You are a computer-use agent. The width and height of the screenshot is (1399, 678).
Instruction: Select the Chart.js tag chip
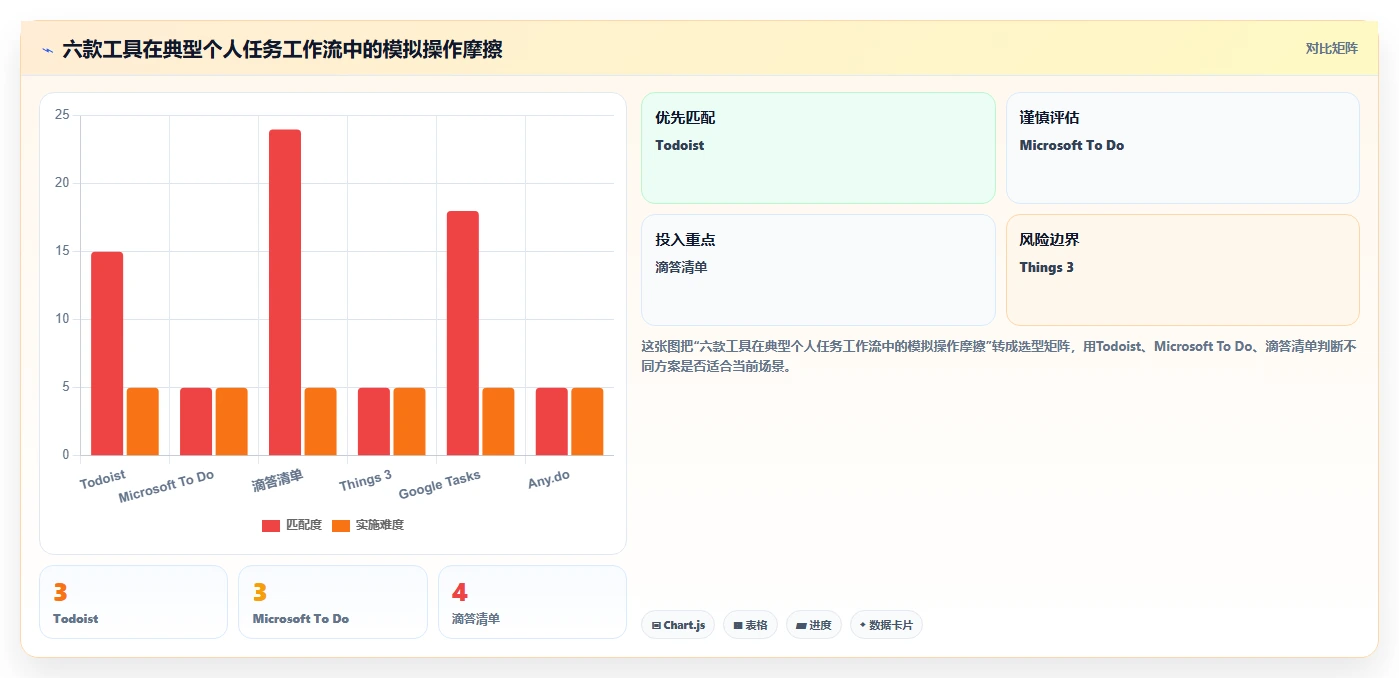(x=678, y=625)
